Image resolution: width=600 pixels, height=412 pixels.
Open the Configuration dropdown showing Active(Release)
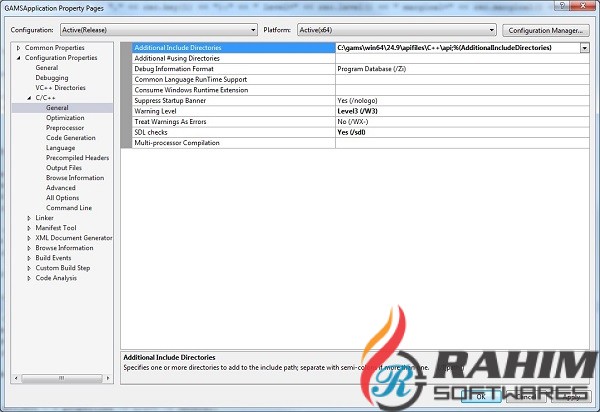[159, 30]
